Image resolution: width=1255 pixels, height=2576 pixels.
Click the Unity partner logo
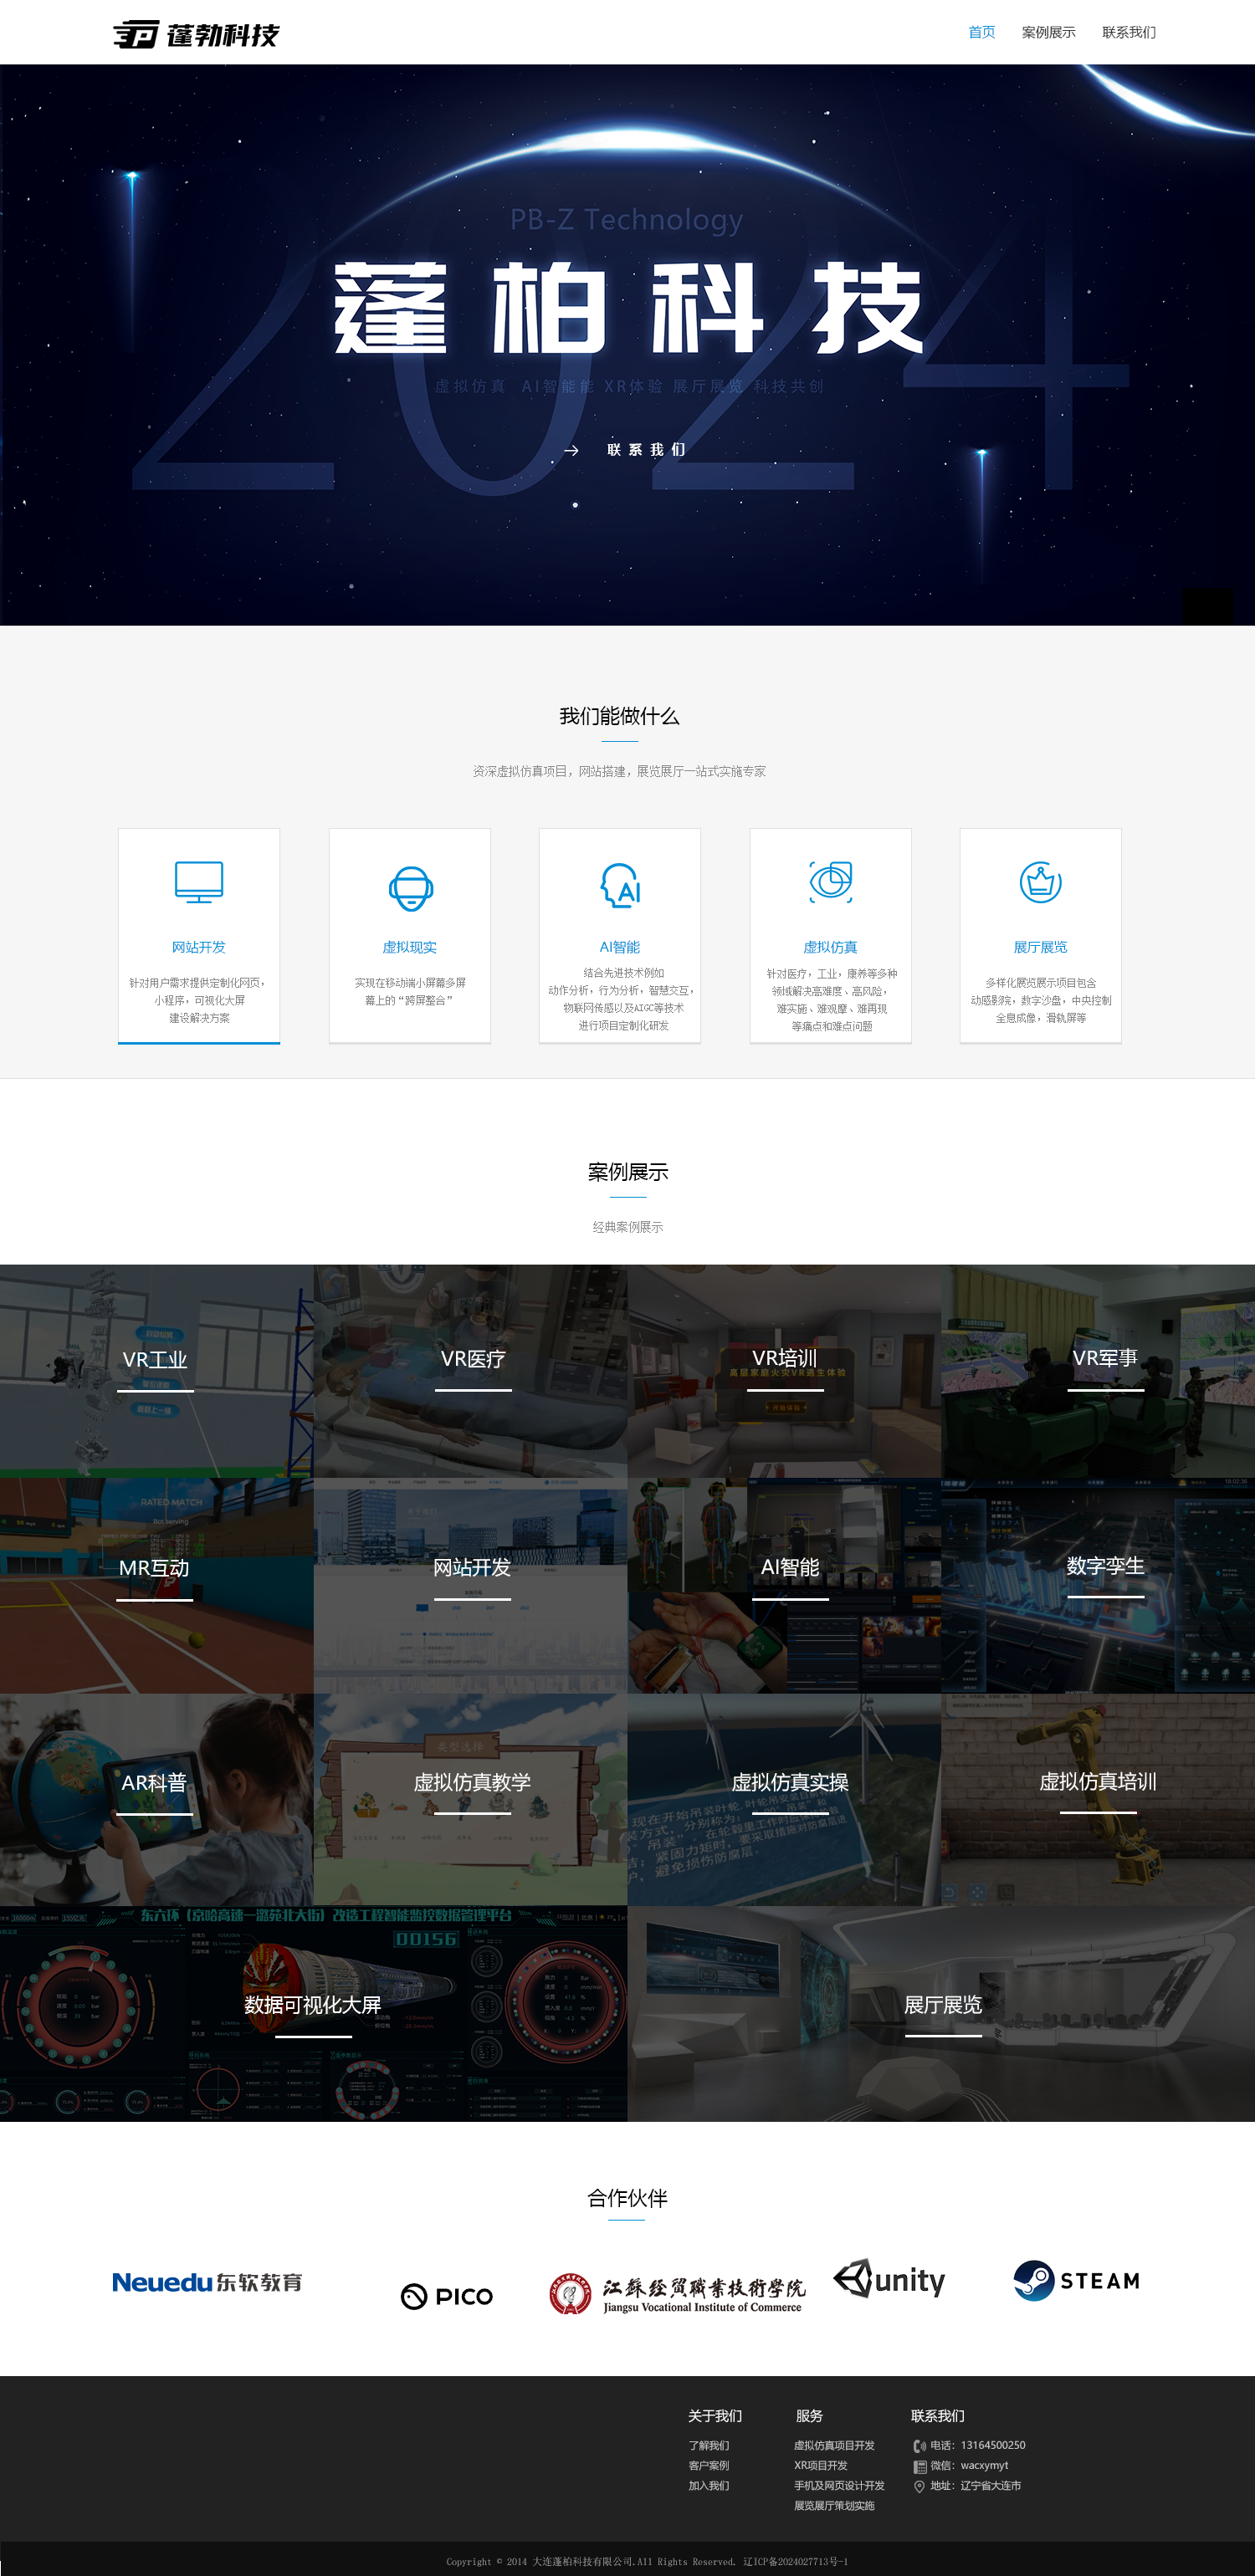[889, 2280]
